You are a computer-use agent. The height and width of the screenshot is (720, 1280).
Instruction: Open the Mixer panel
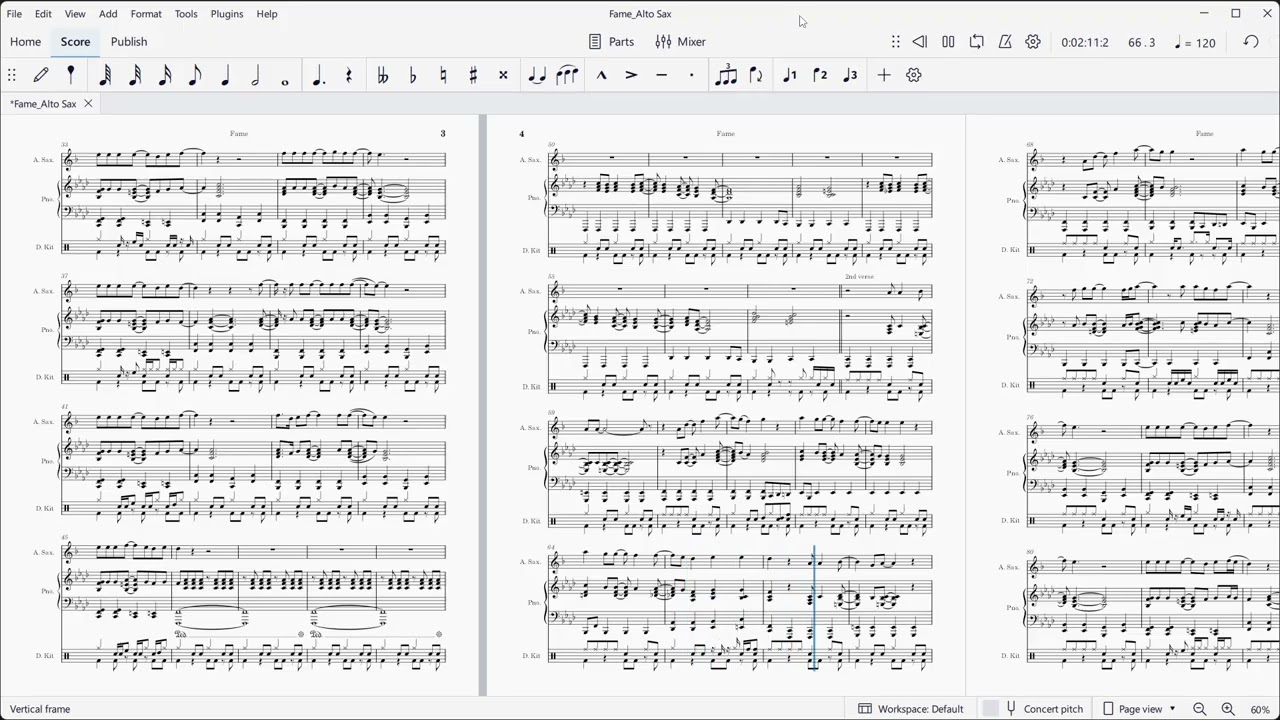pos(681,42)
